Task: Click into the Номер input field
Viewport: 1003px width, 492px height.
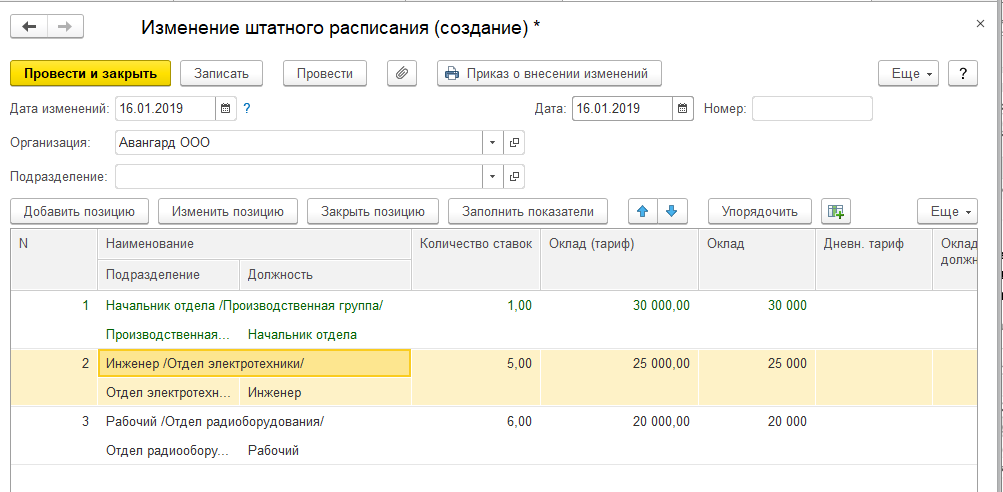Action: pos(811,108)
